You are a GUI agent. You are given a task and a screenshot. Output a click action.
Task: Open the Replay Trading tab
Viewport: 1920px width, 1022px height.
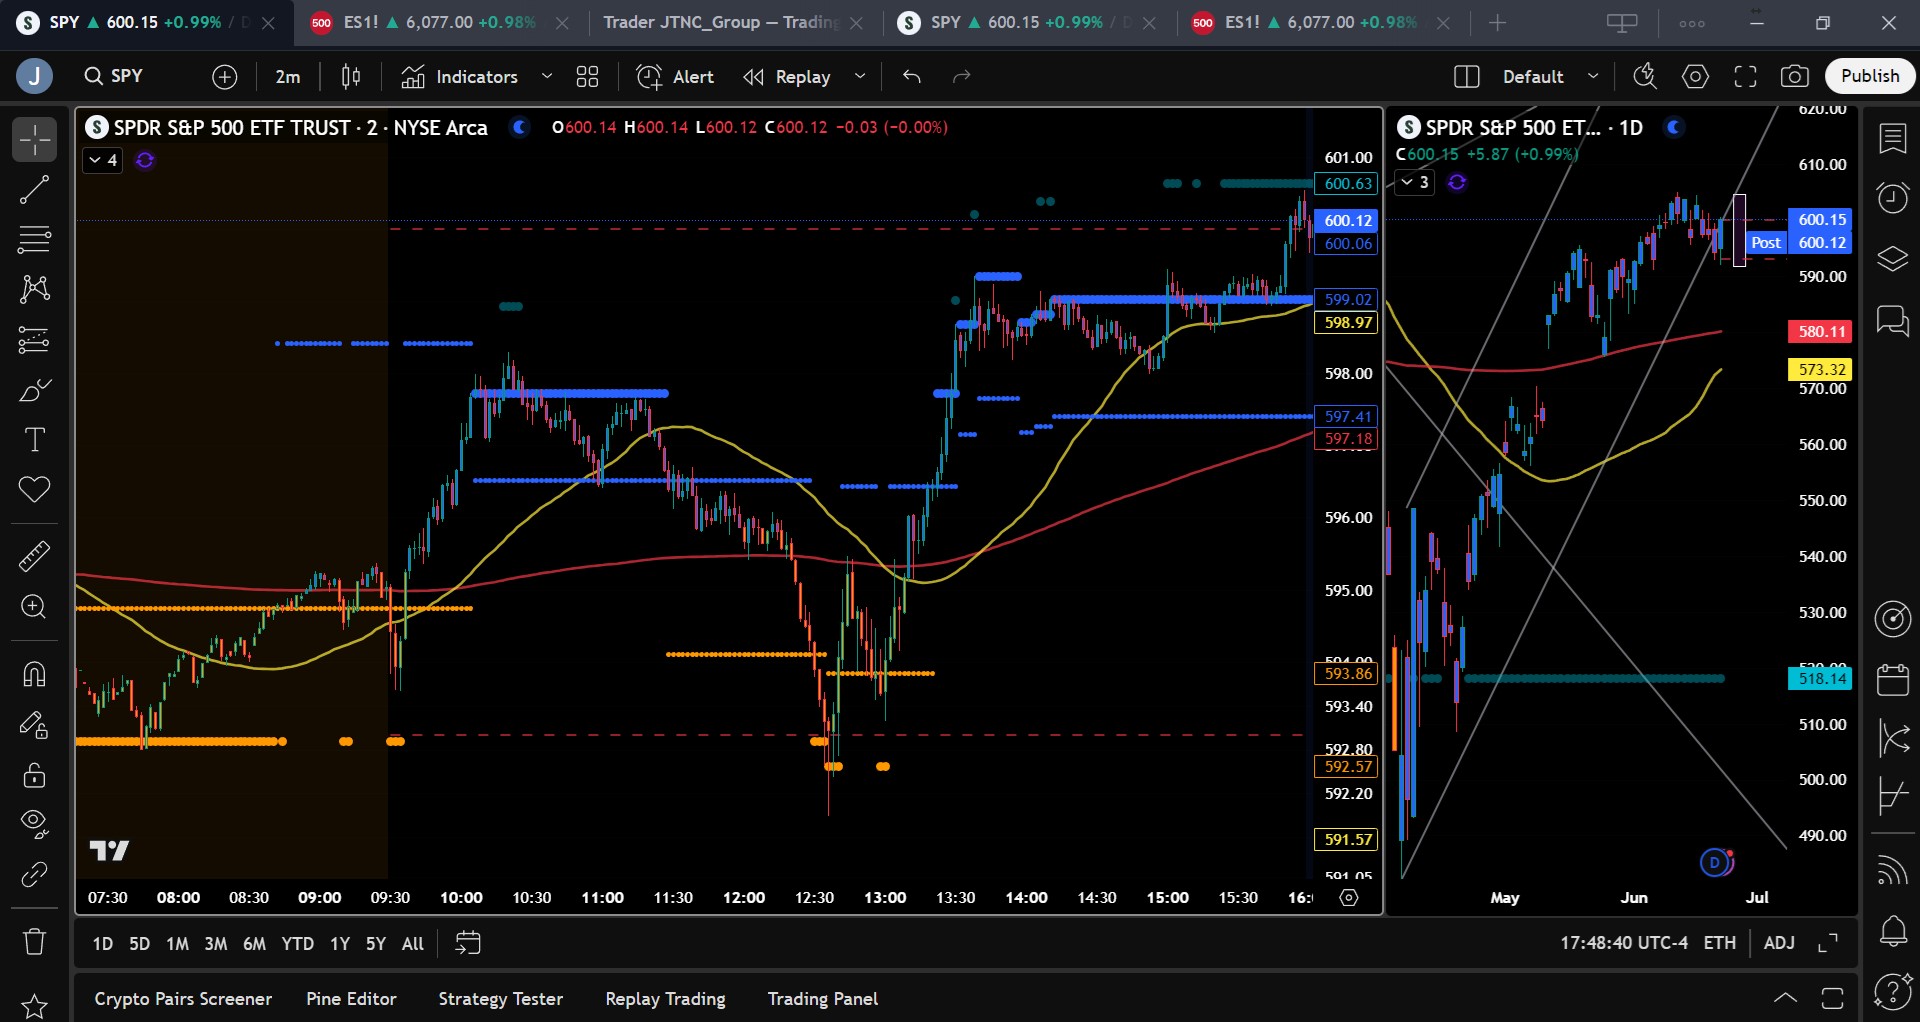tap(665, 999)
